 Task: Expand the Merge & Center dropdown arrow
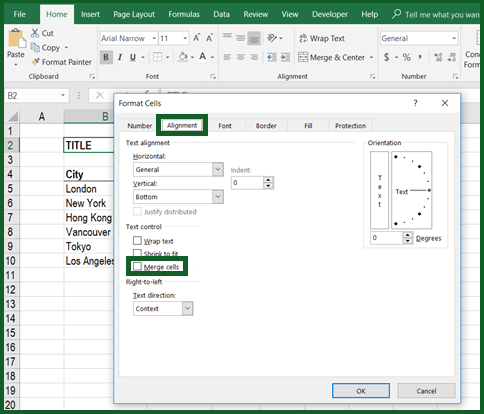[x=371, y=57]
